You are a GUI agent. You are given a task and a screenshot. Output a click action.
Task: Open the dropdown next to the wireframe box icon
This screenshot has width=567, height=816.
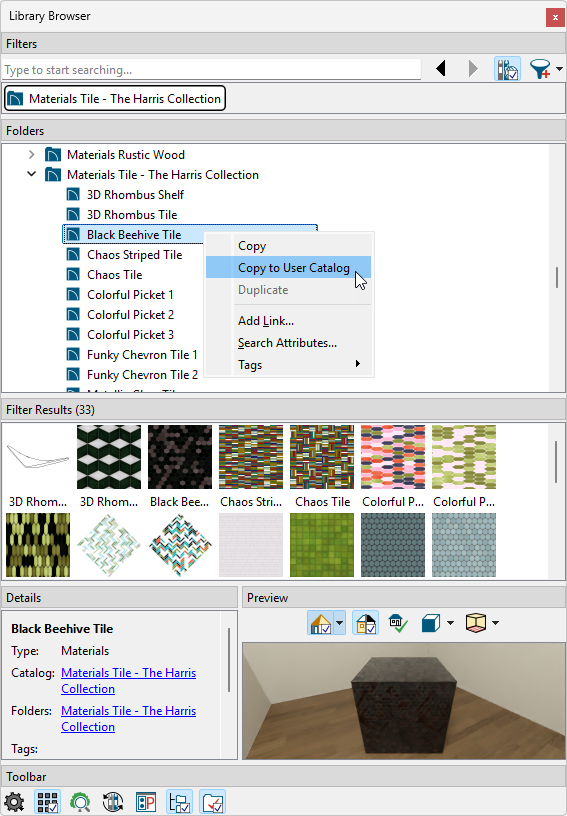tap(495, 622)
